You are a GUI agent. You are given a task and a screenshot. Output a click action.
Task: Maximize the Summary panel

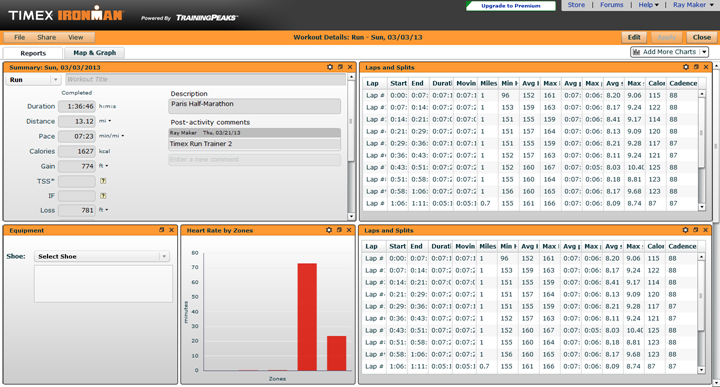coord(340,67)
